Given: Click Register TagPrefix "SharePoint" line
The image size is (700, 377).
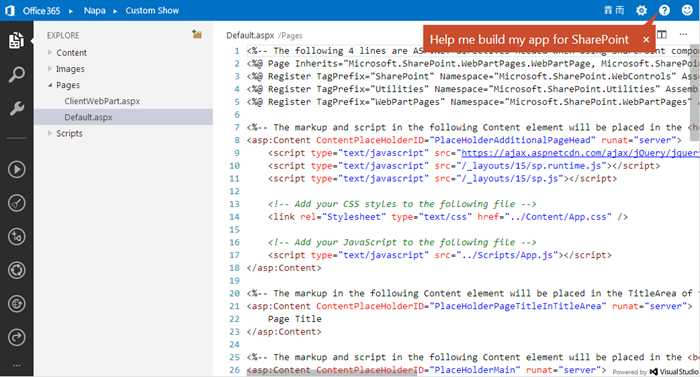Looking at the screenshot, I should pos(472,76).
